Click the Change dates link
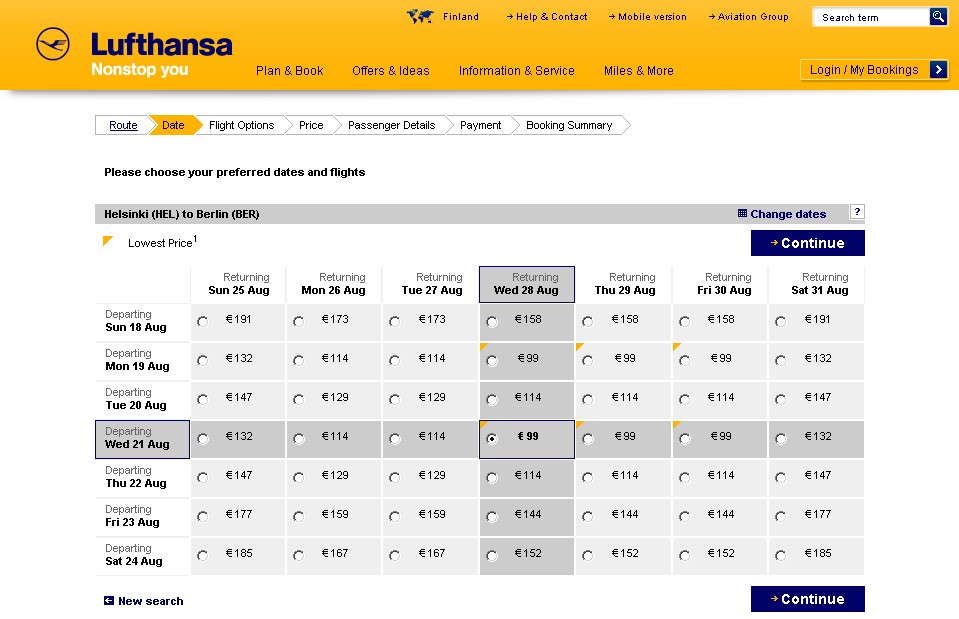 (788, 214)
